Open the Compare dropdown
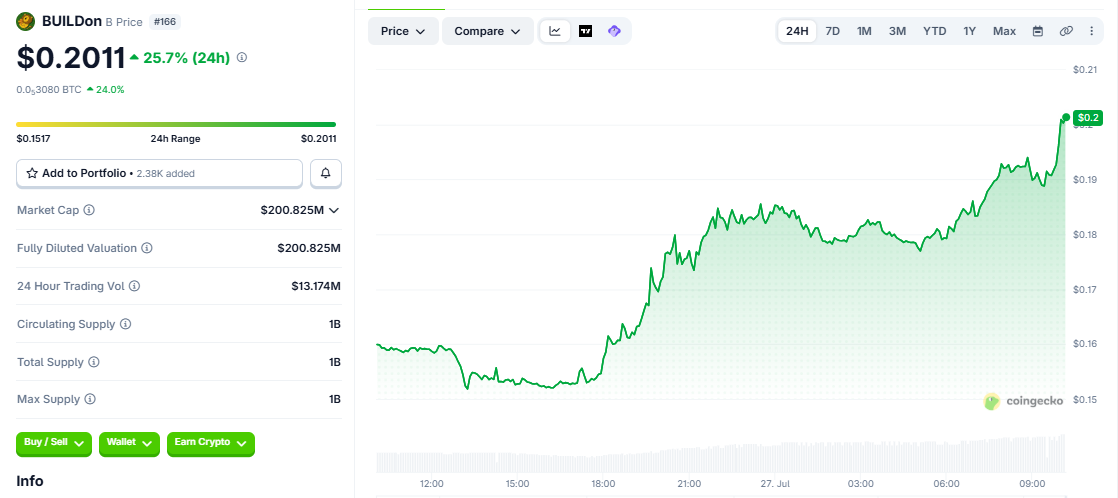 click(488, 31)
